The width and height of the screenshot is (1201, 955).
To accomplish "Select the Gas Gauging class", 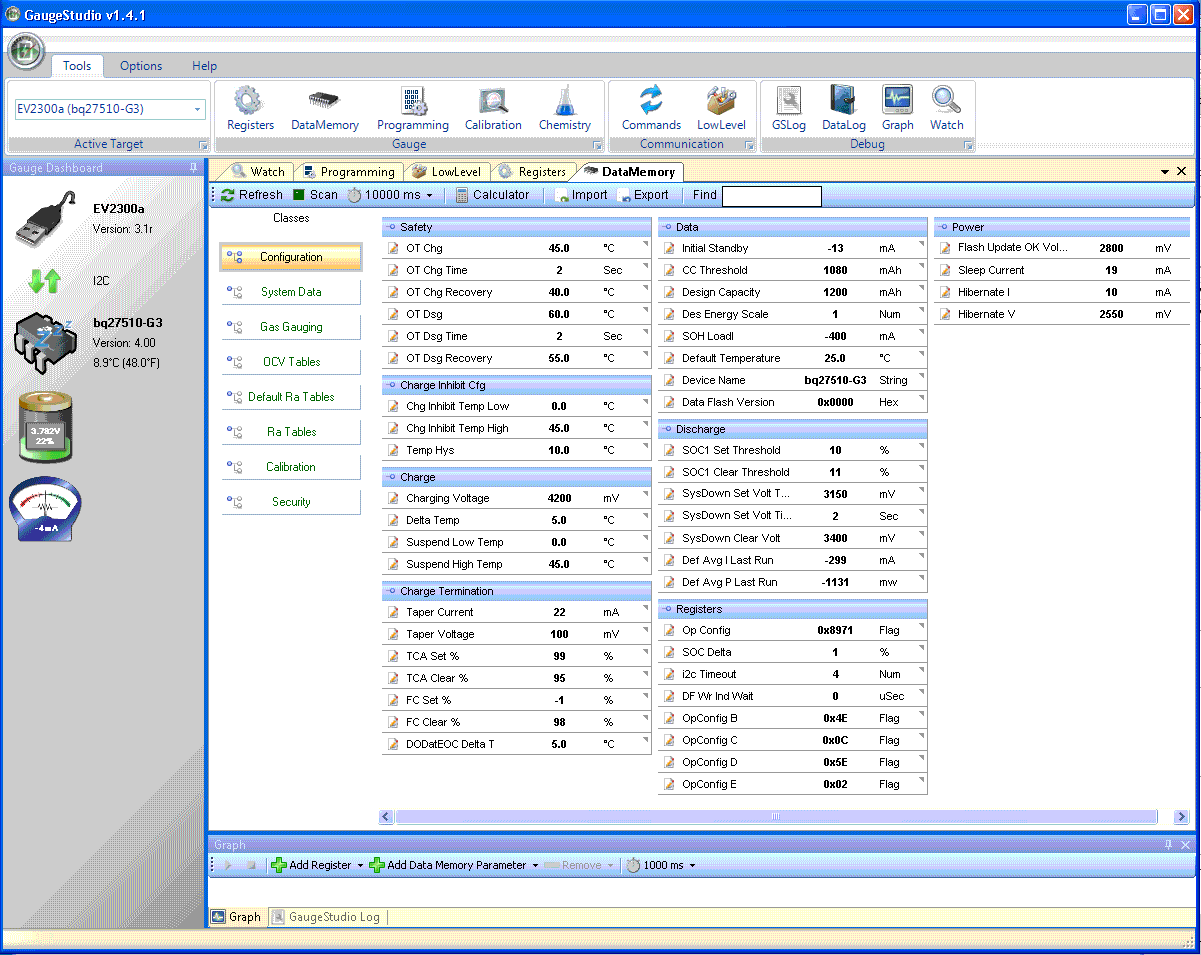I will tap(291, 327).
